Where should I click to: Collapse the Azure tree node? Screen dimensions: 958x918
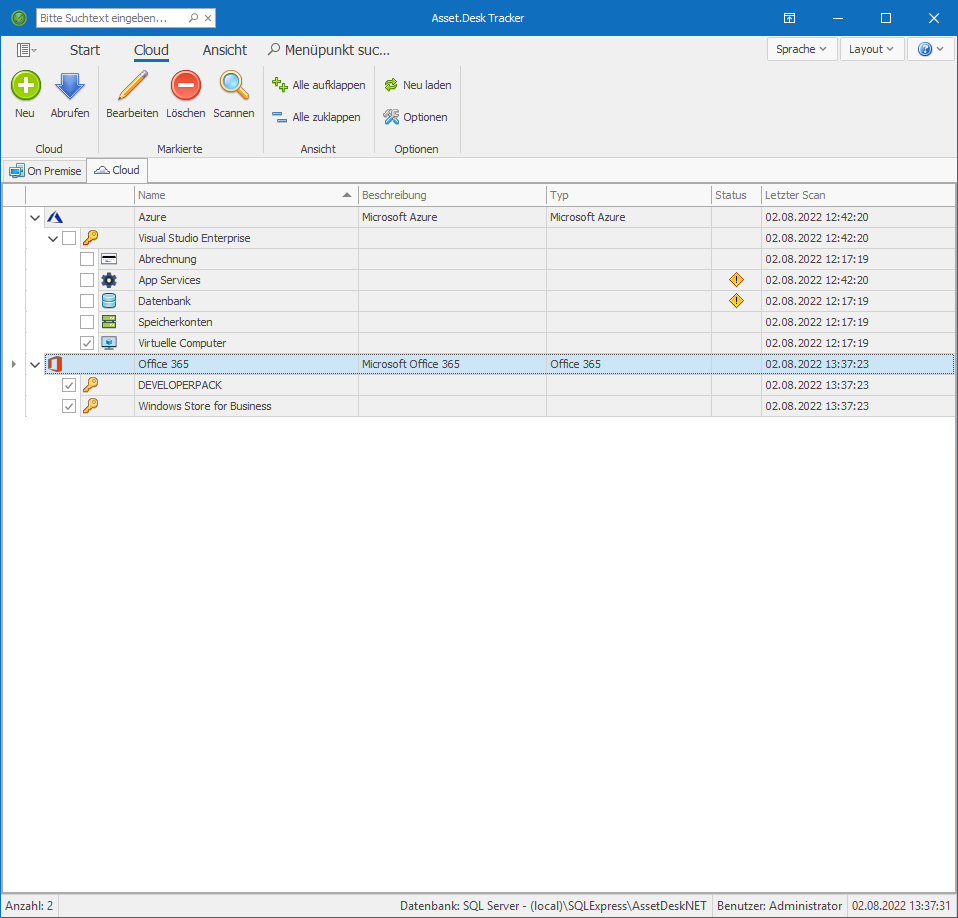[35, 217]
